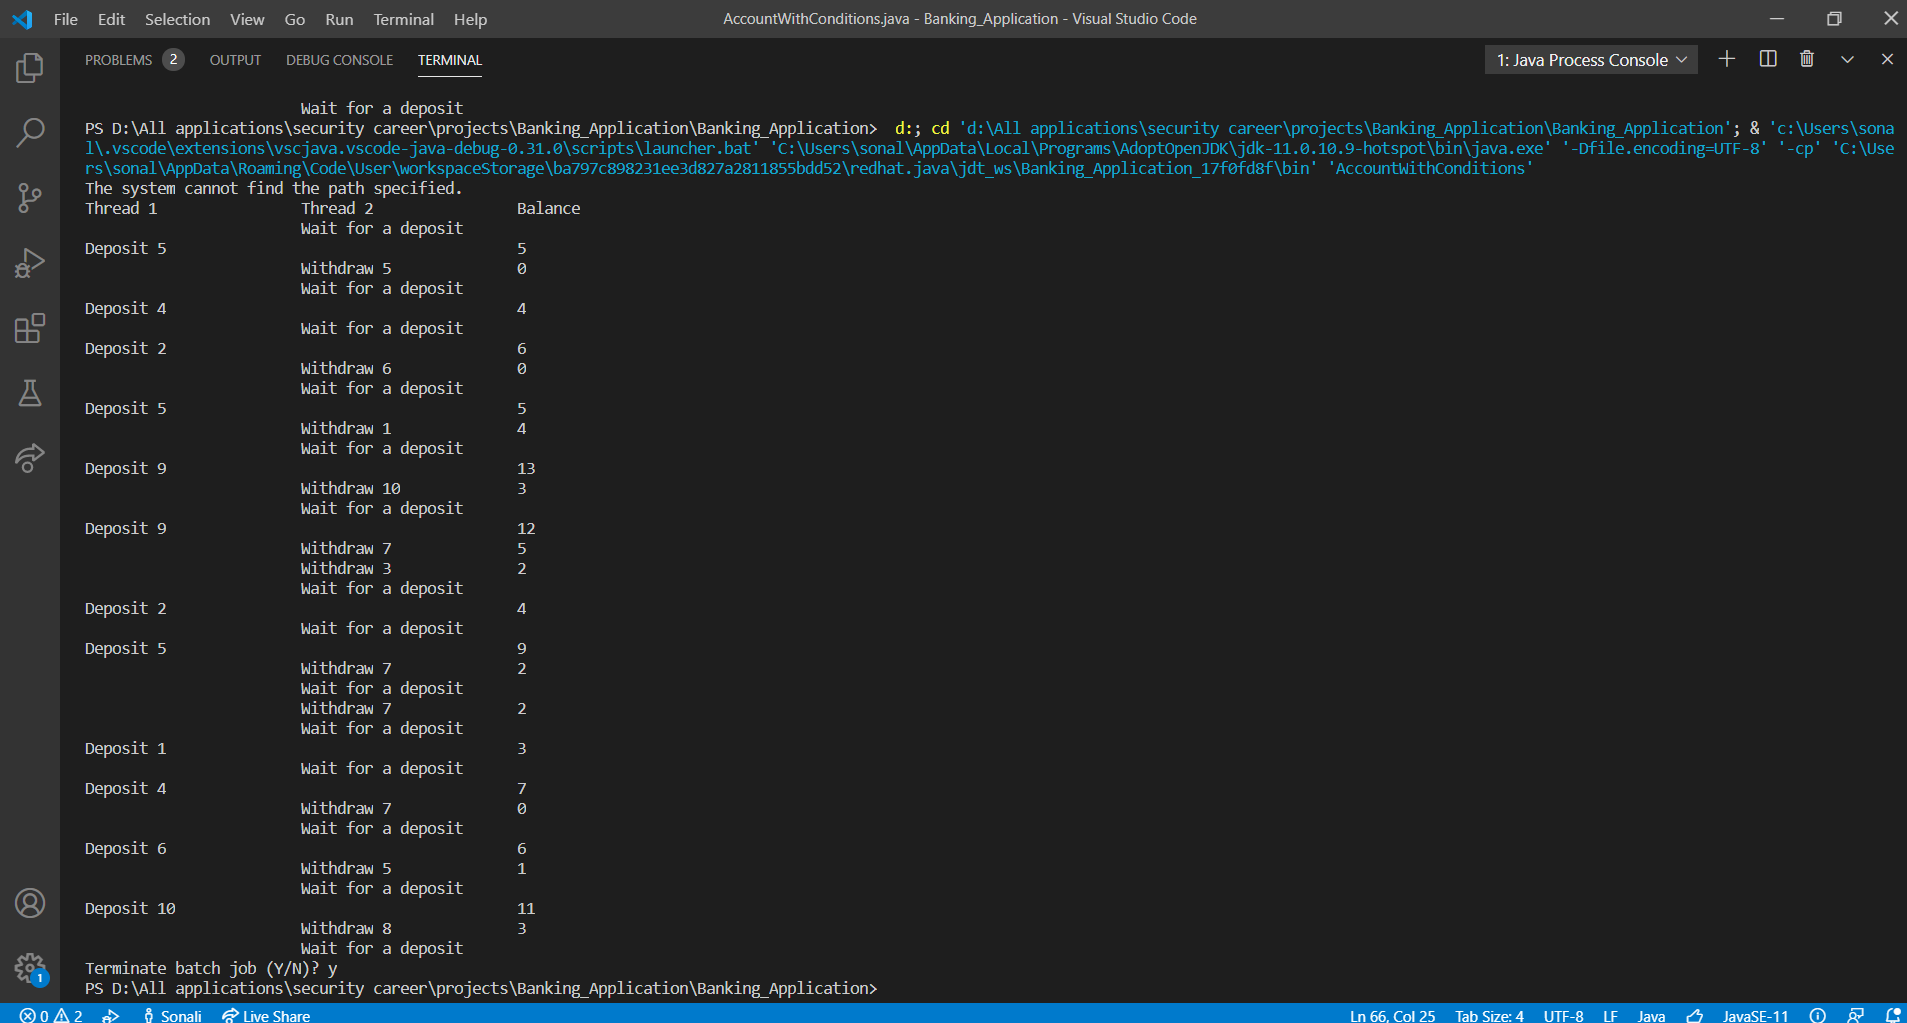Viewport: 1907px width, 1023px height.
Task: Restore down the VS Code window
Action: point(1834,19)
